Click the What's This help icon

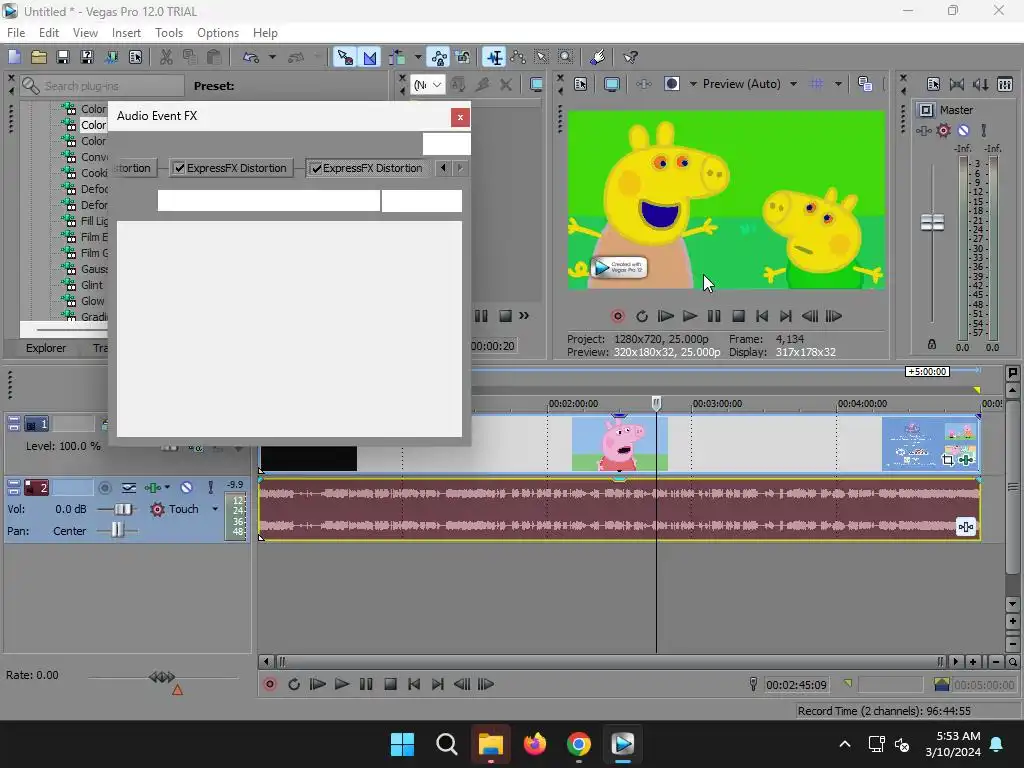point(630,57)
